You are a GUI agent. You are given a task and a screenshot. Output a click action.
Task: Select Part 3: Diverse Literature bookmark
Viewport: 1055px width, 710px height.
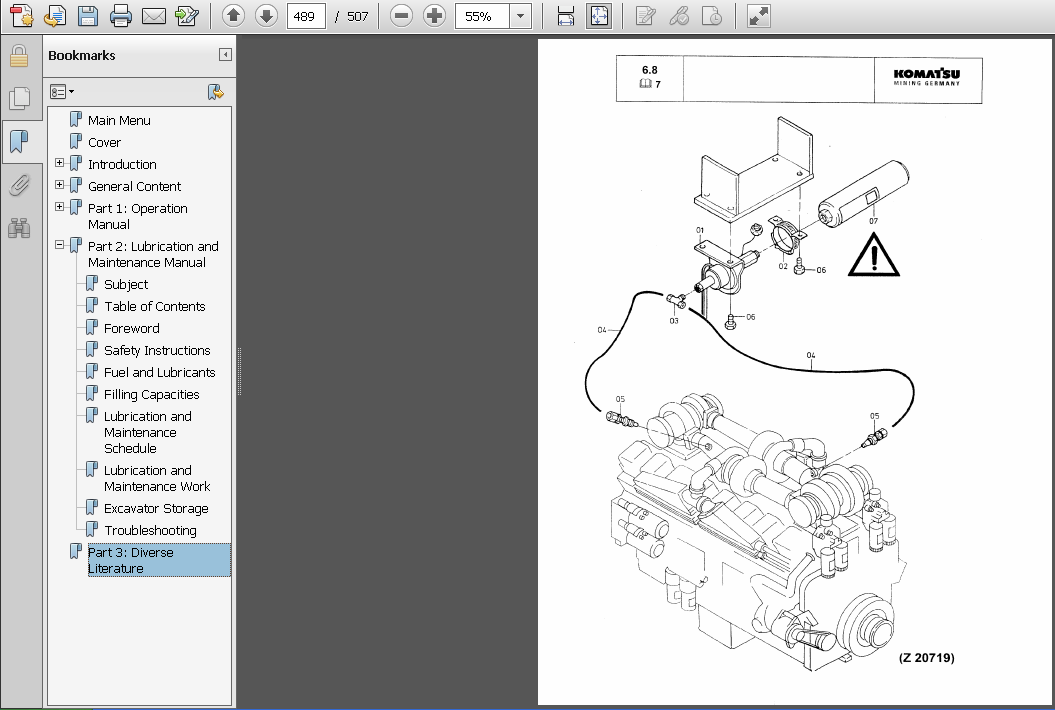pos(159,561)
